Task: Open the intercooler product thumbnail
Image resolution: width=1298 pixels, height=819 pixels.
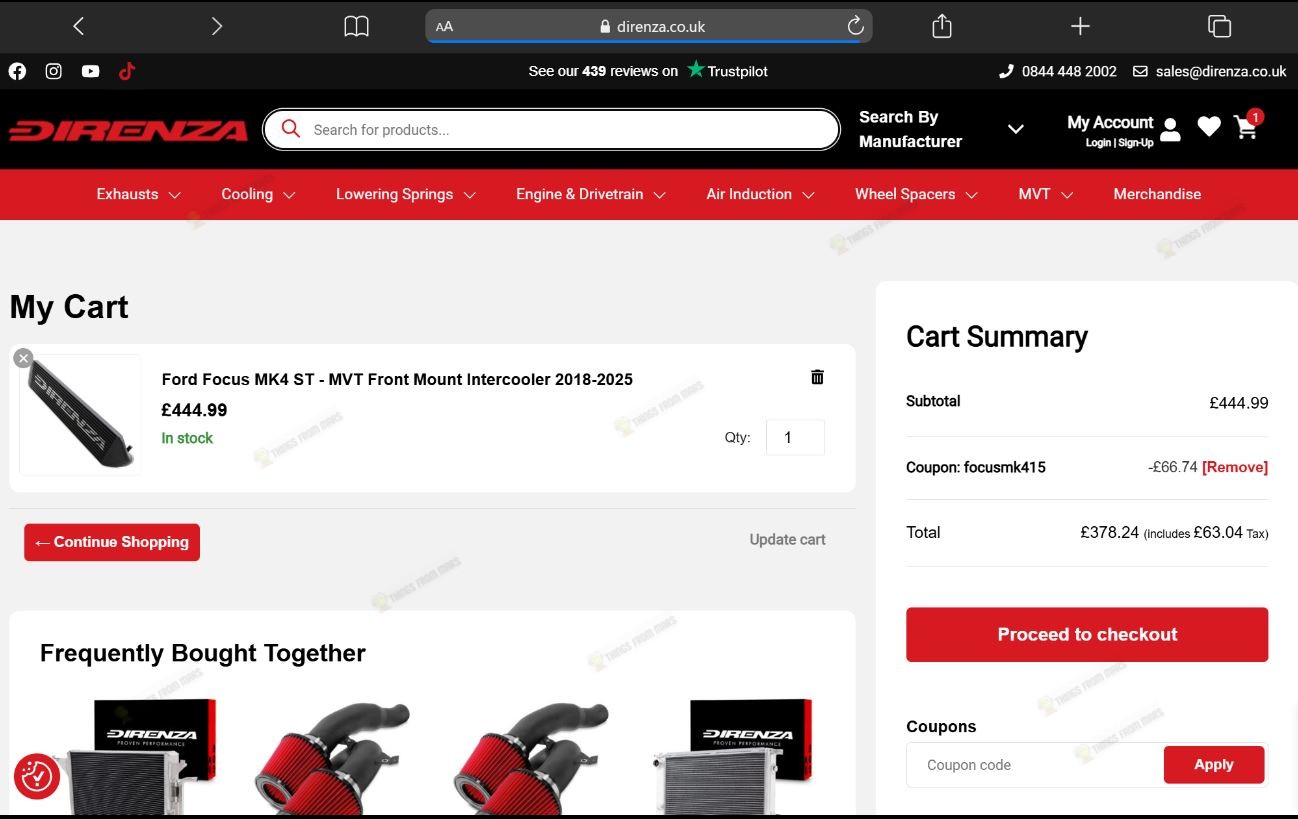Action: (80, 415)
